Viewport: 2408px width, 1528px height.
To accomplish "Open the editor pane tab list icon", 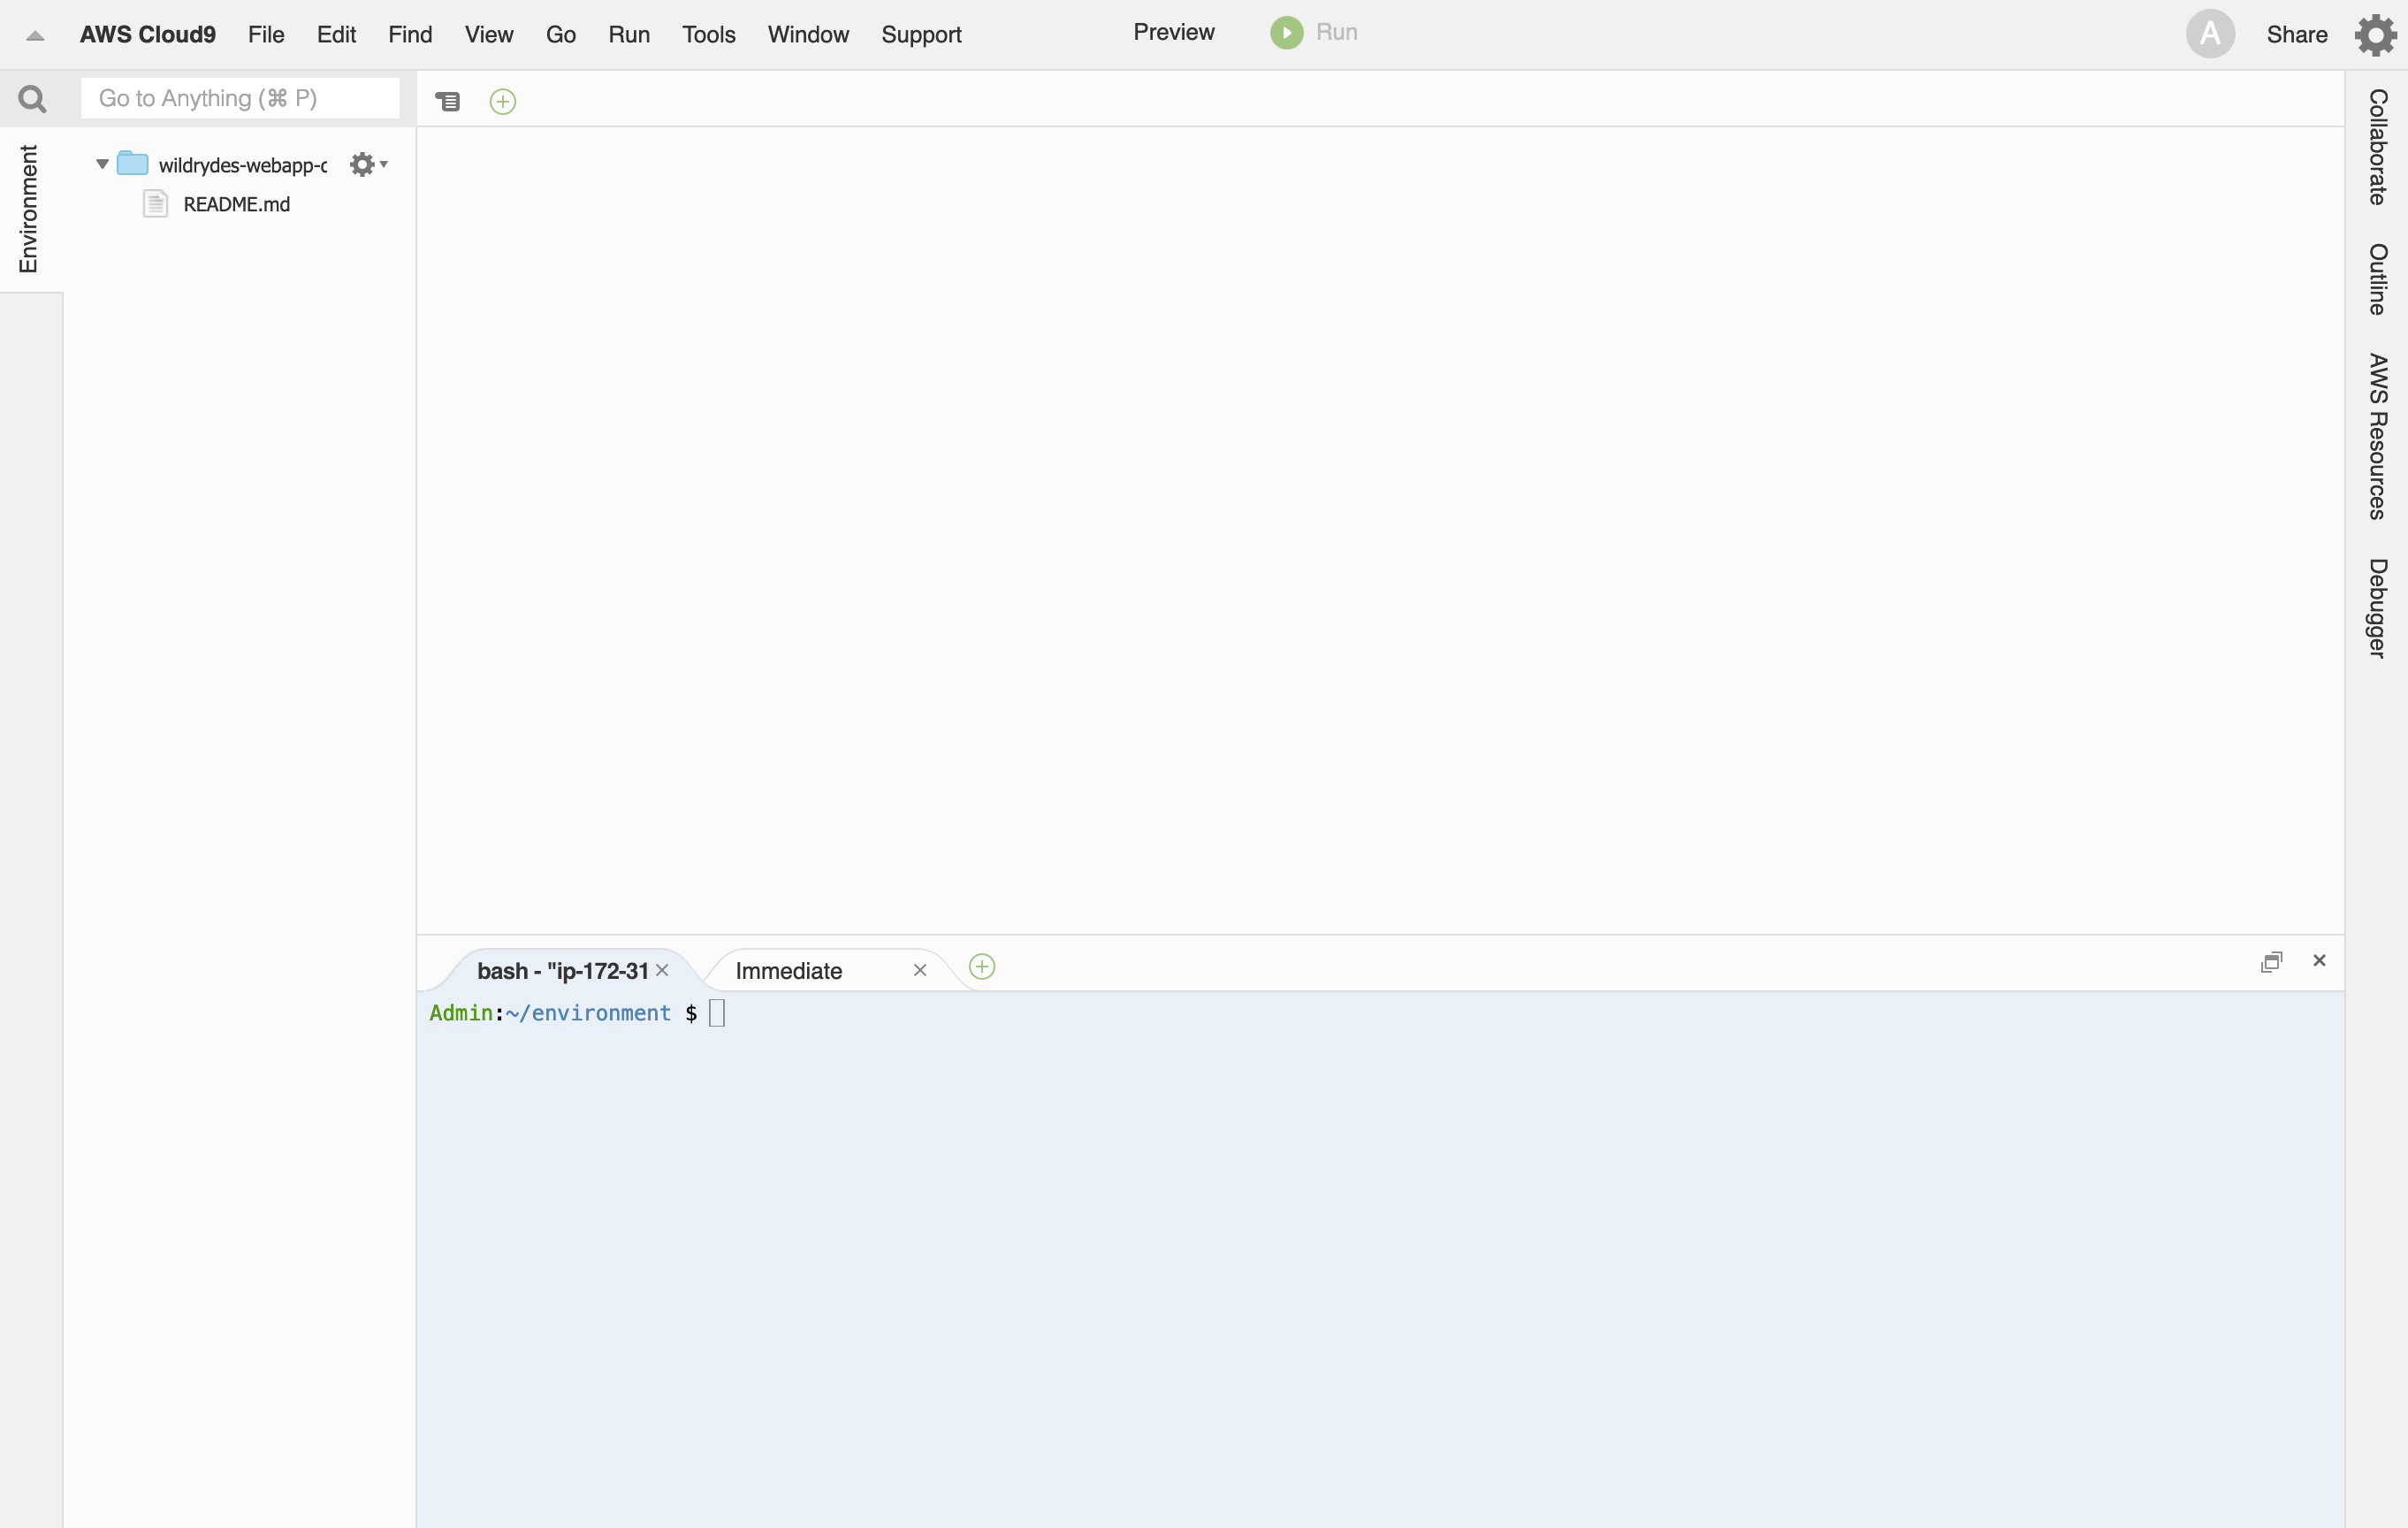I will point(447,101).
